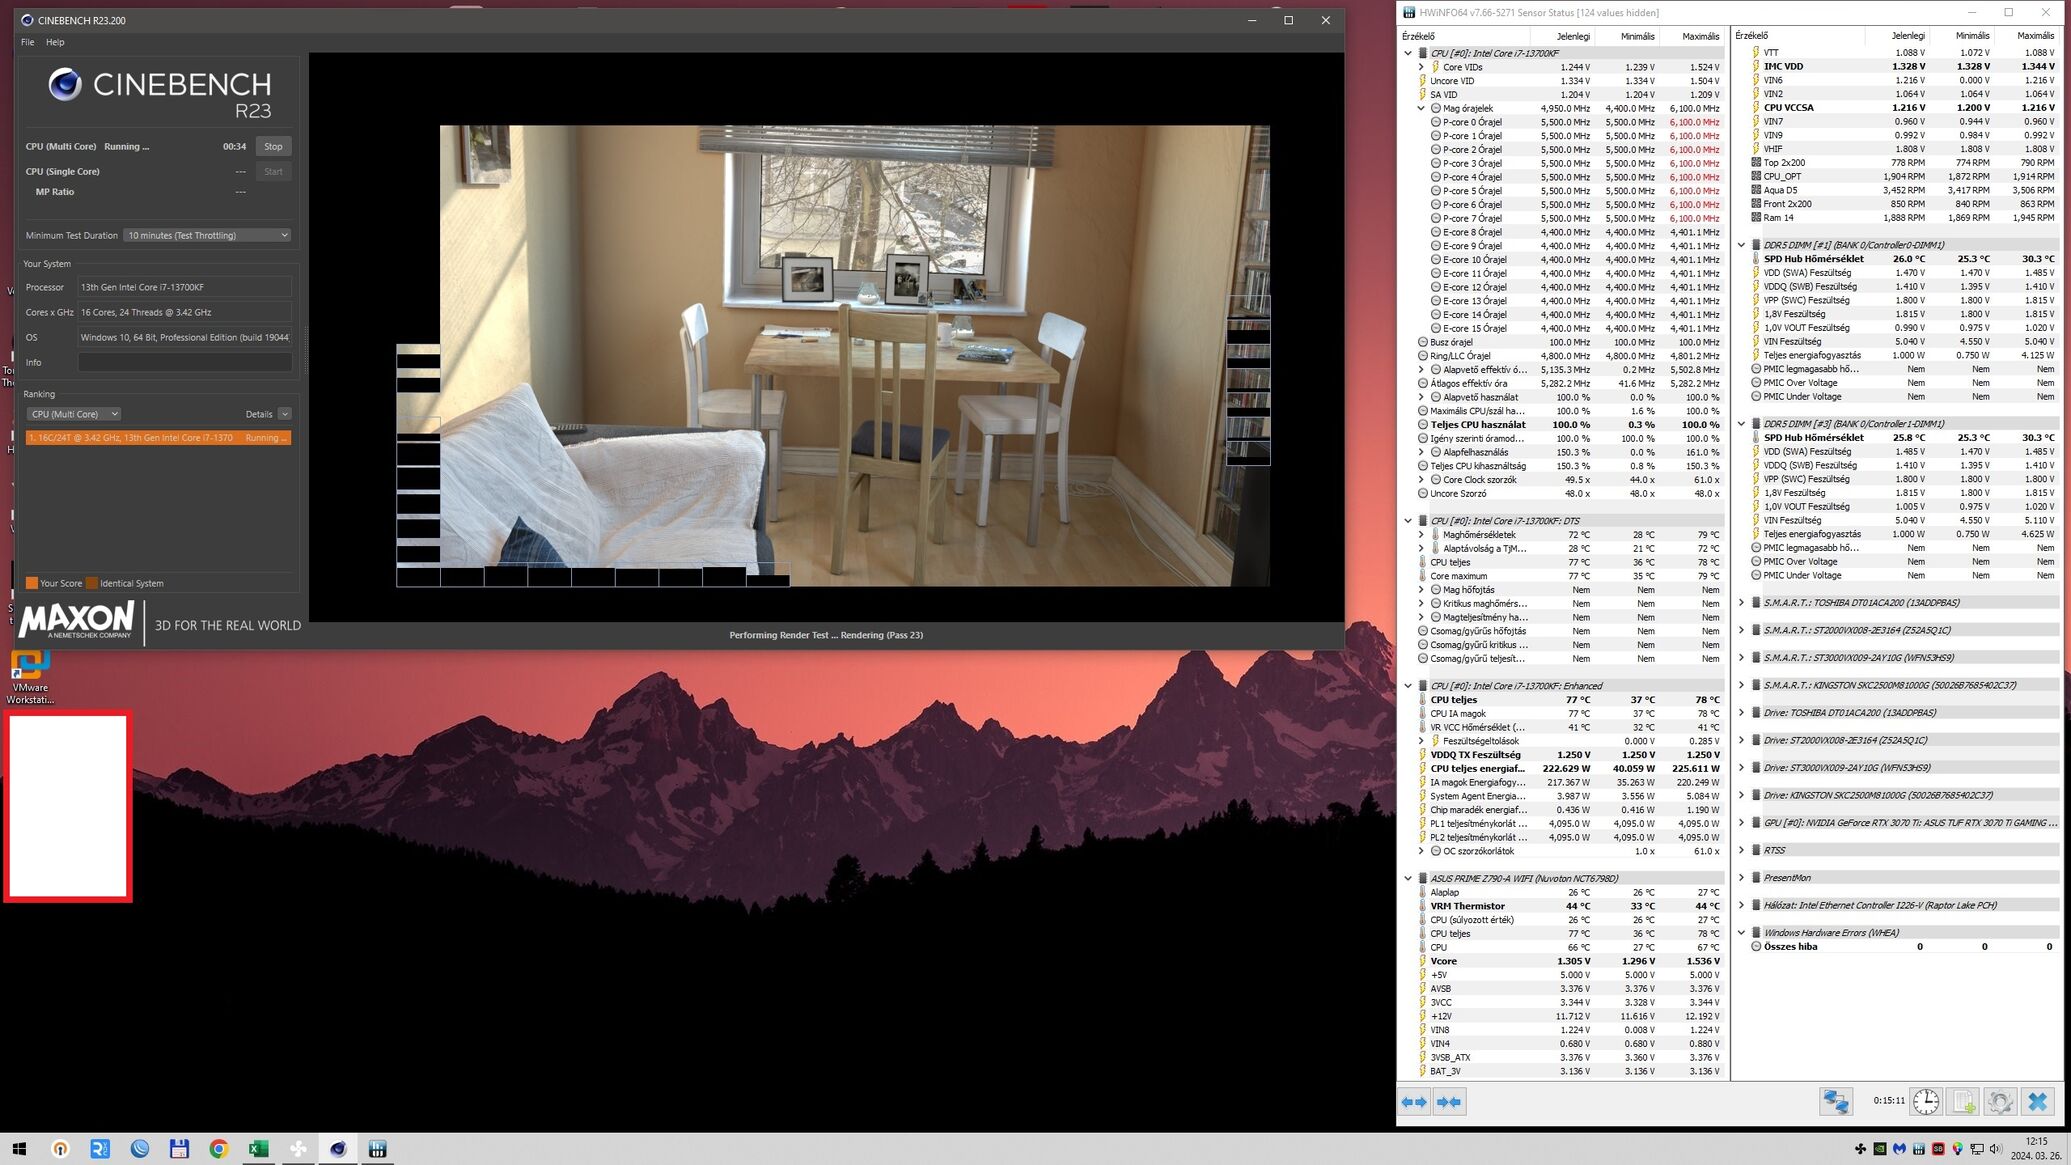Switch to HWiNFO taskbar icon
This screenshot has height=1165, width=2071.
377,1149
